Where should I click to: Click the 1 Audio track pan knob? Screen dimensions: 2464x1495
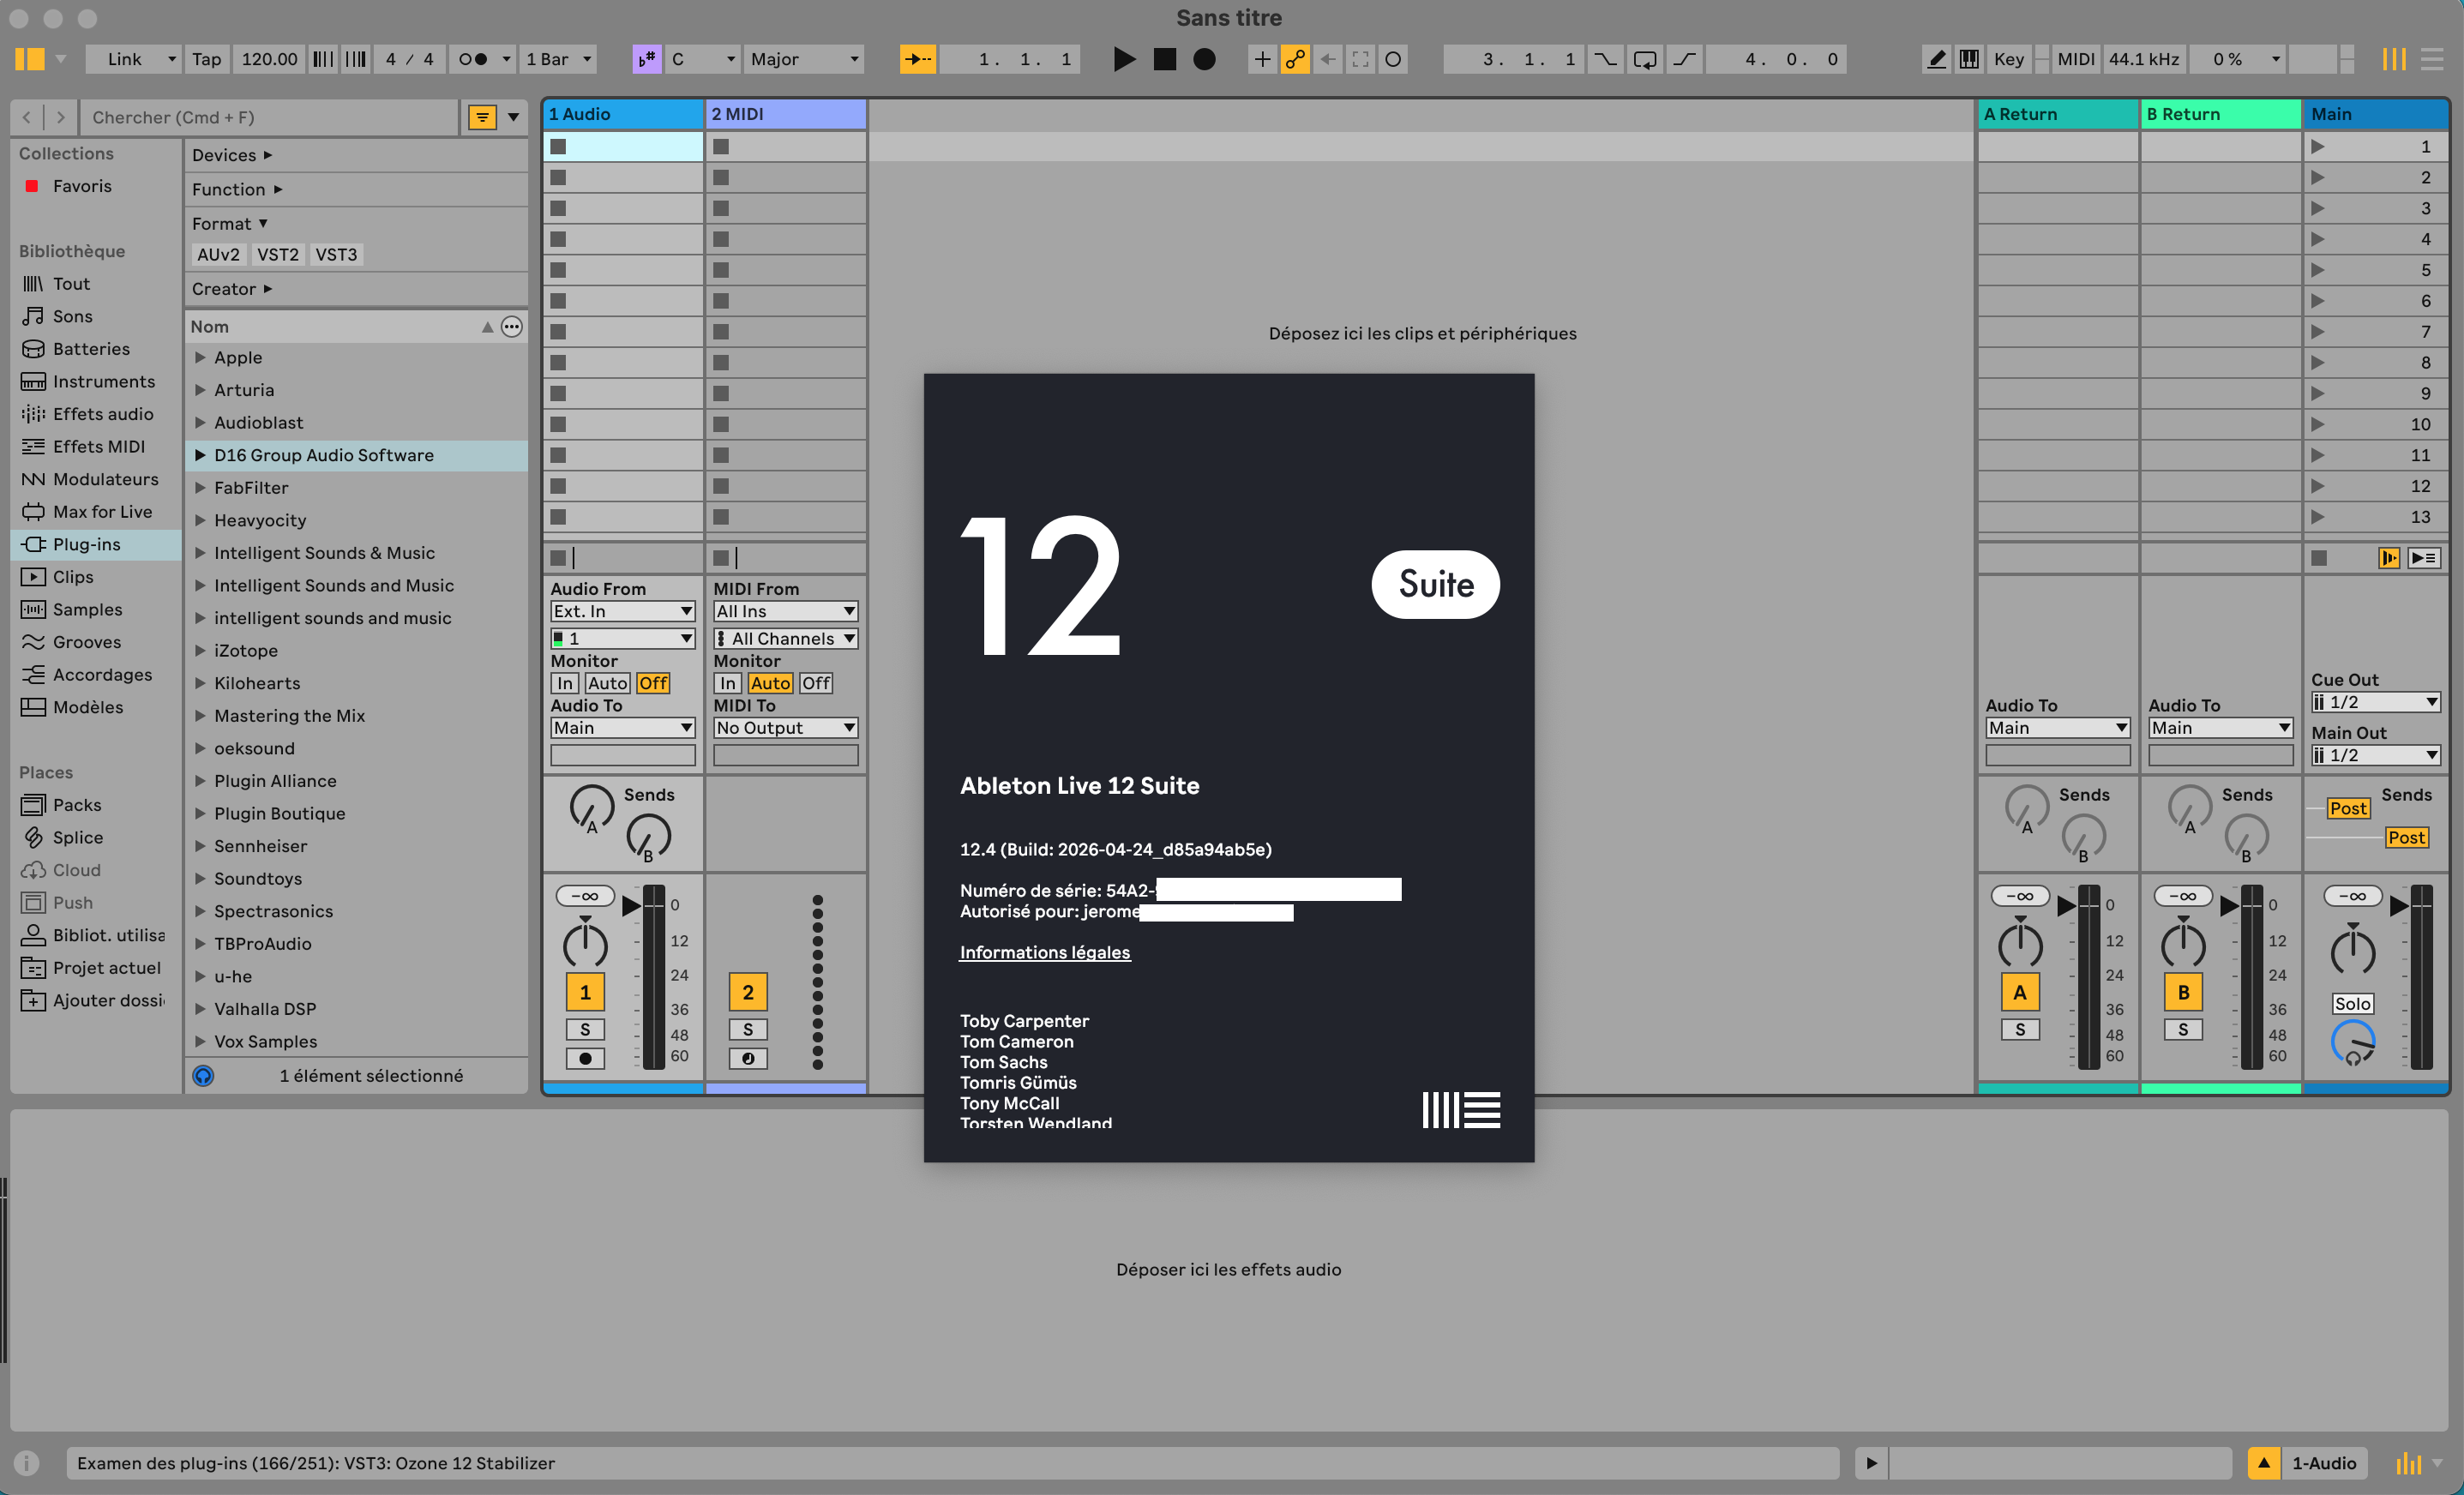pyautogui.click(x=585, y=945)
